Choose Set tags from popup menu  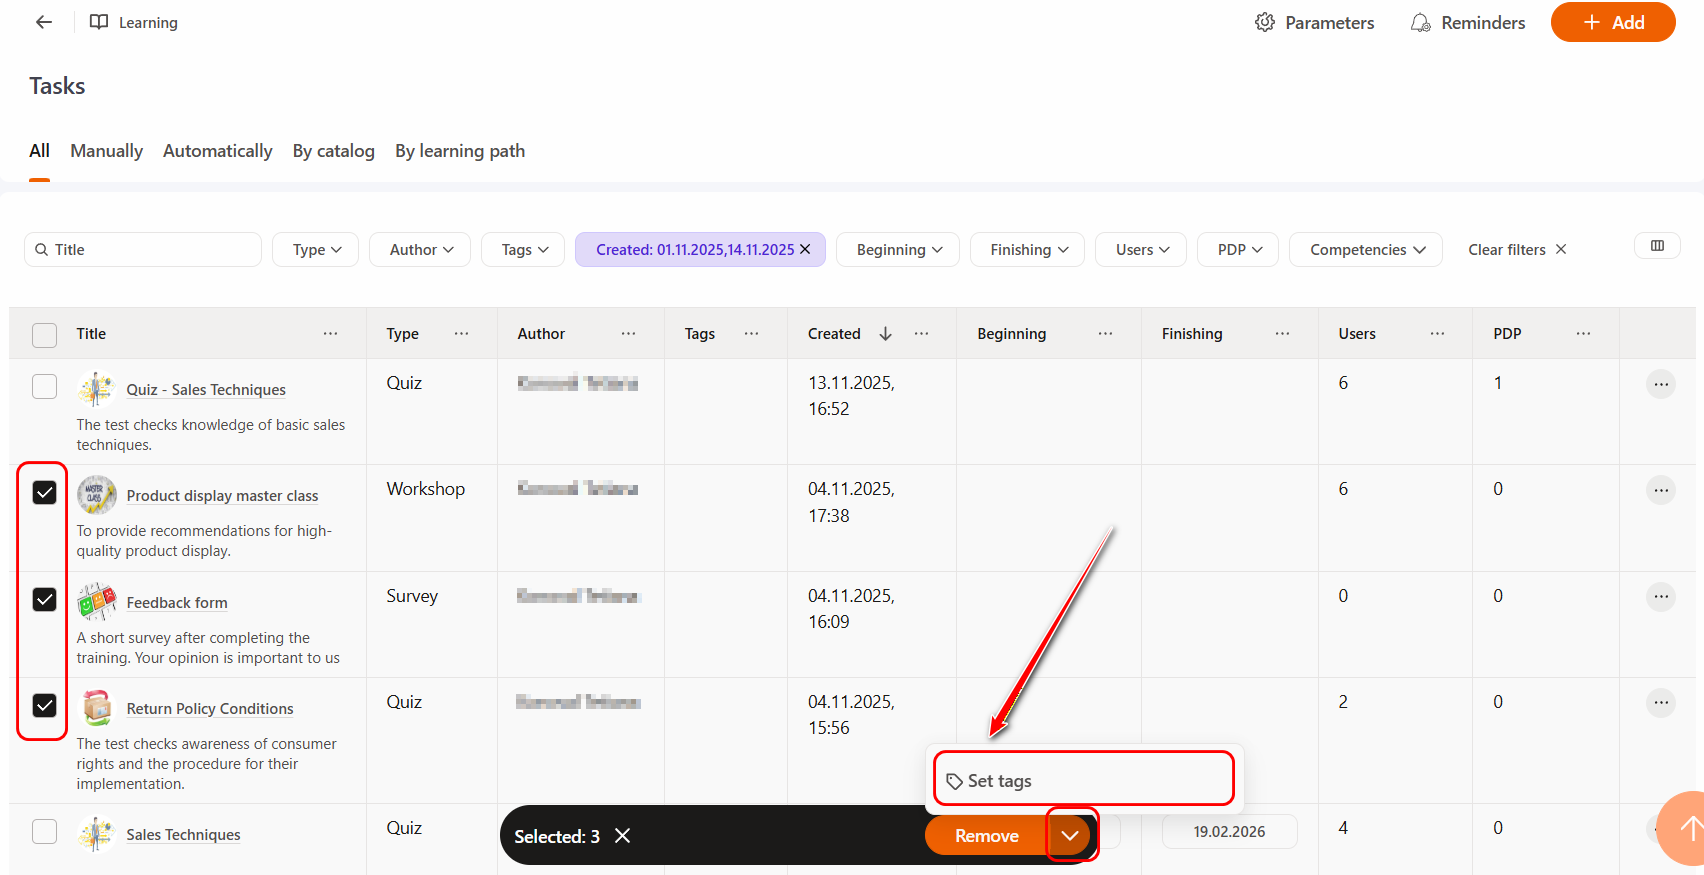[1084, 781]
